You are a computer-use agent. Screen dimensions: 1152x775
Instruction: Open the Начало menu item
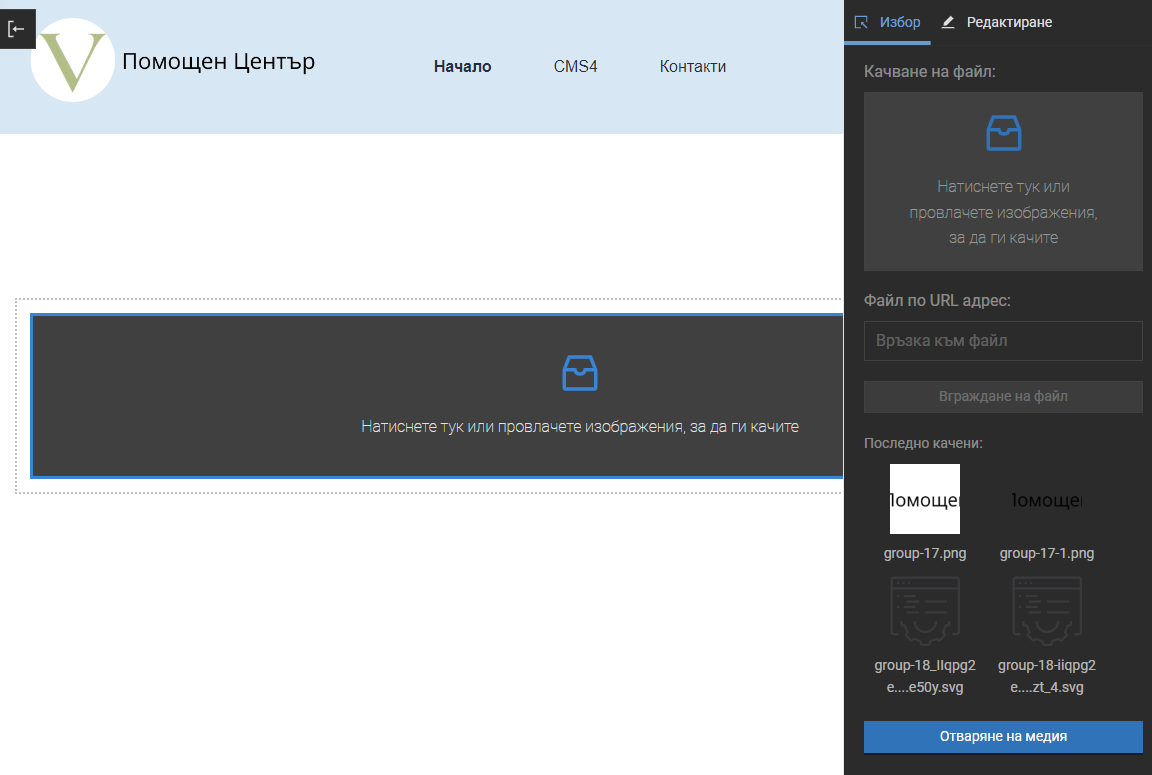click(462, 67)
